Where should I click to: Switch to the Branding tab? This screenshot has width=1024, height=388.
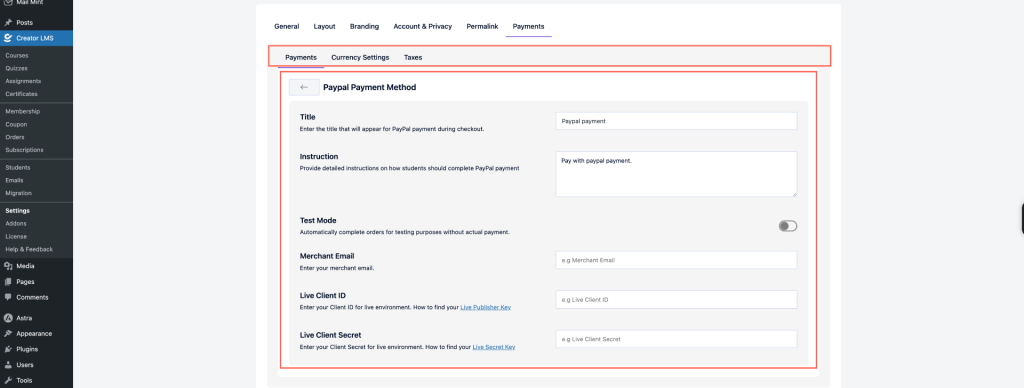click(364, 26)
